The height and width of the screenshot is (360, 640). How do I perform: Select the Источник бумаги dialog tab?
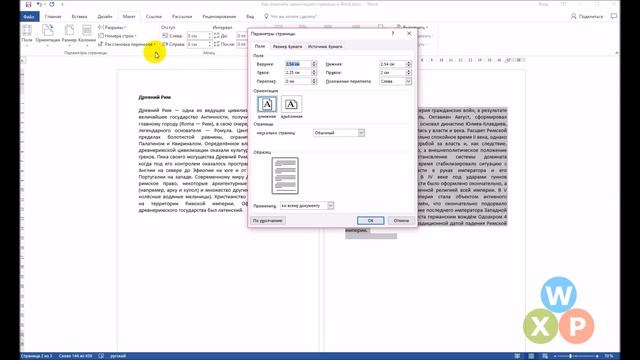[325, 47]
